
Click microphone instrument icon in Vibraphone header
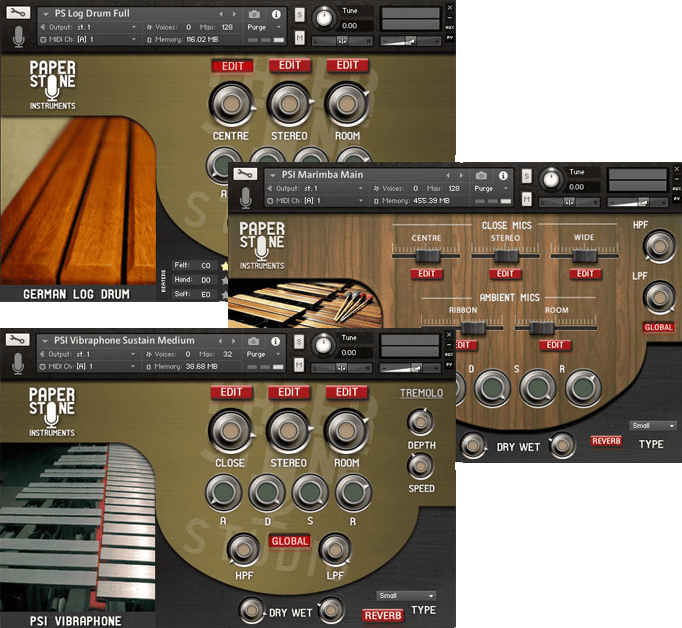click(x=18, y=364)
